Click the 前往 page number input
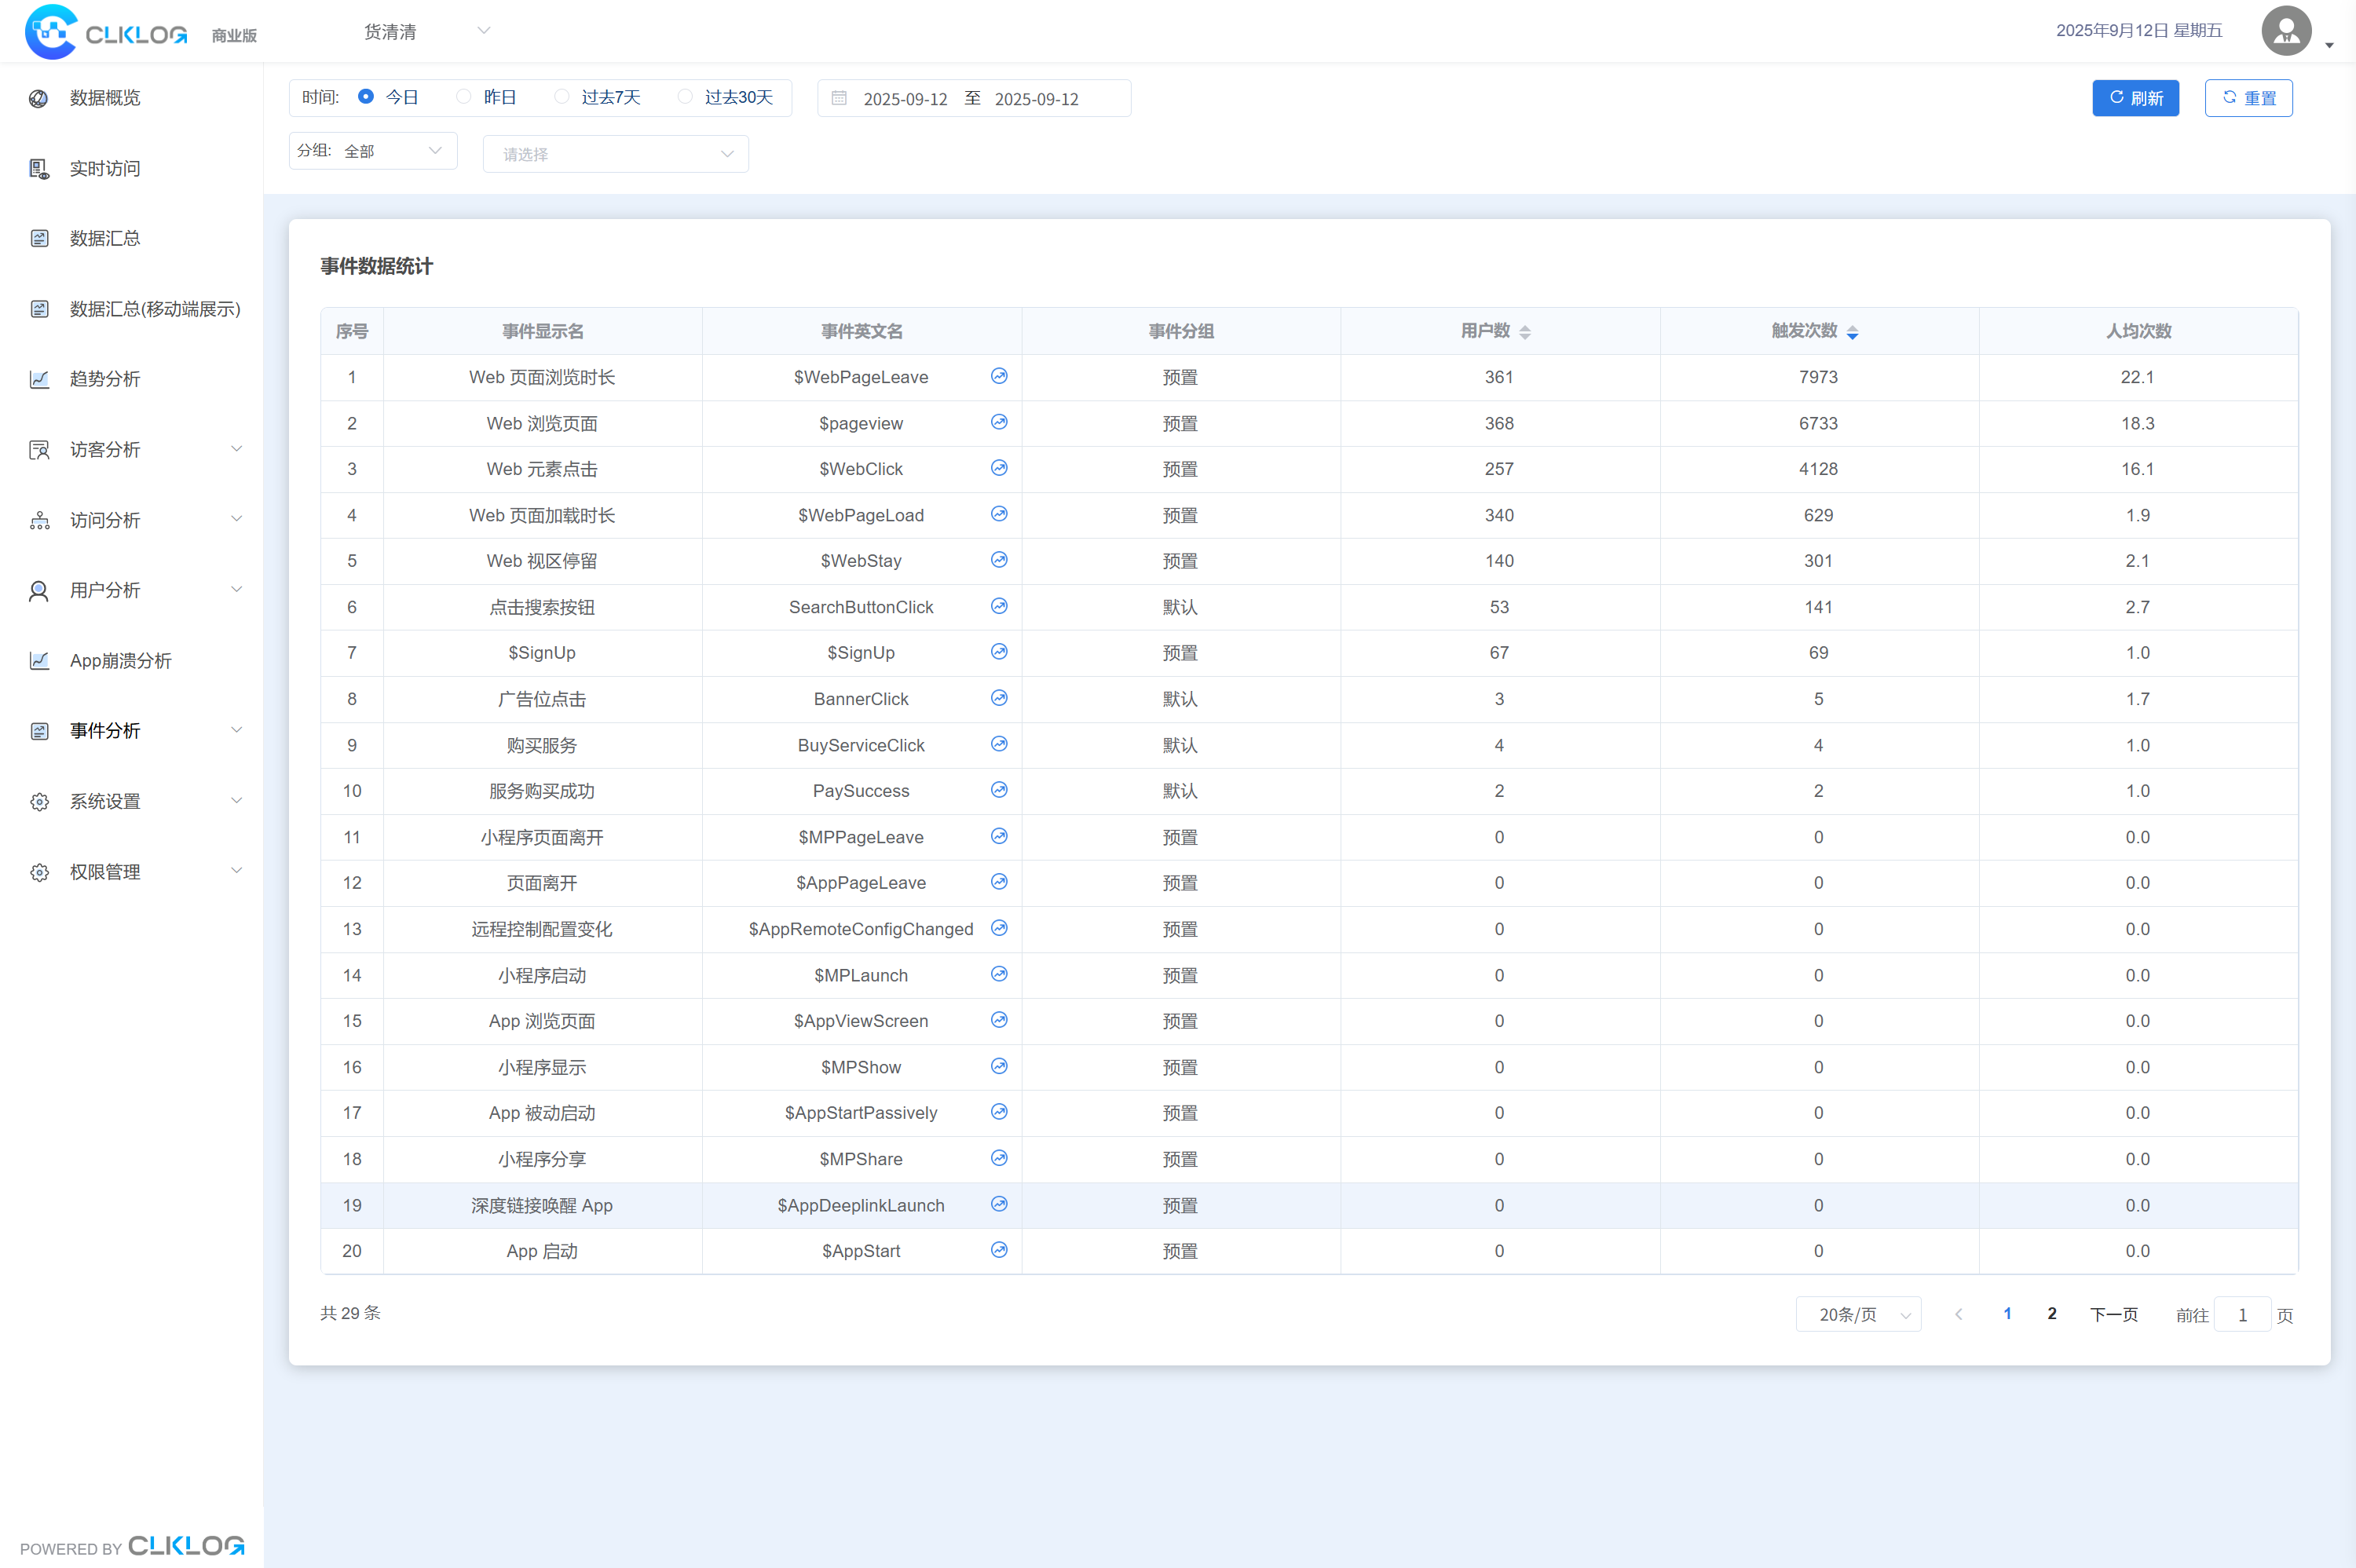 pyautogui.click(x=2241, y=1315)
